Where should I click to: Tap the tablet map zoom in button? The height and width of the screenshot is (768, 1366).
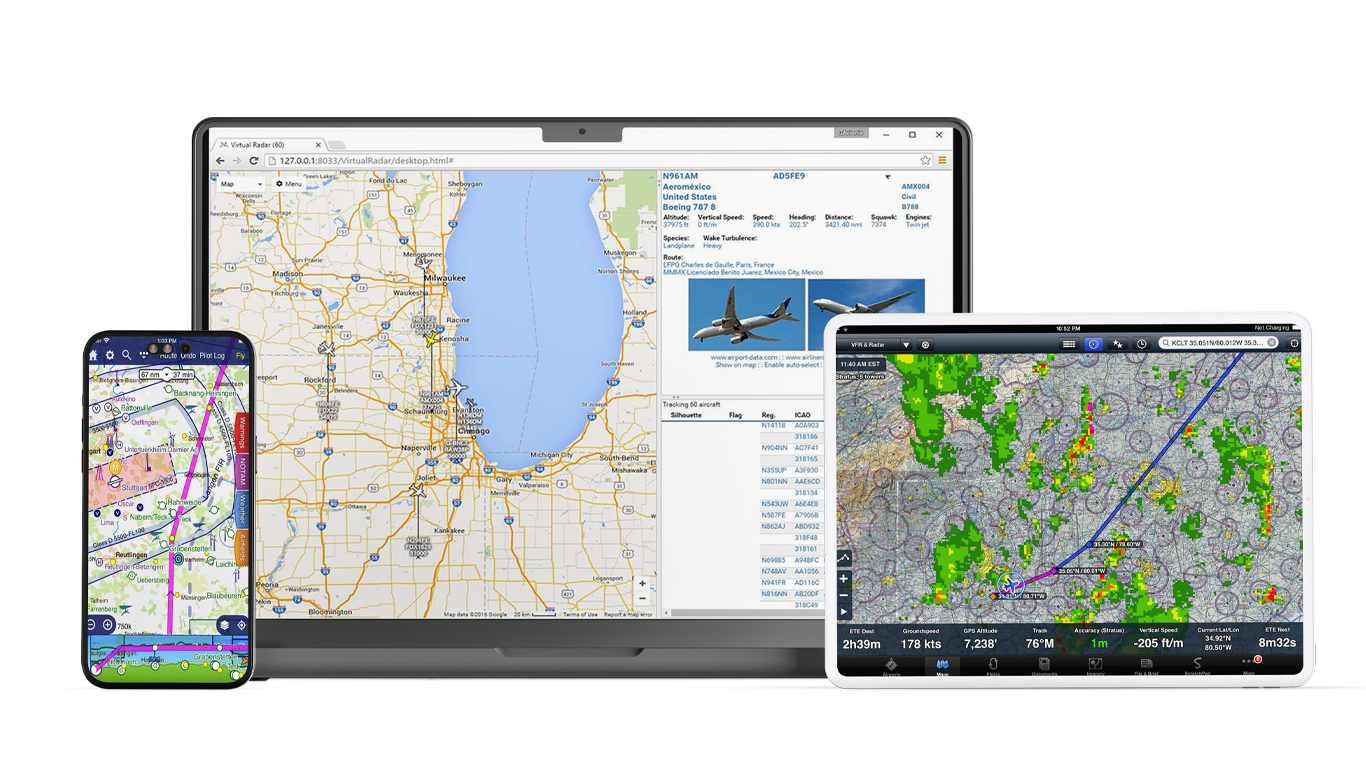pyautogui.click(x=844, y=579)
